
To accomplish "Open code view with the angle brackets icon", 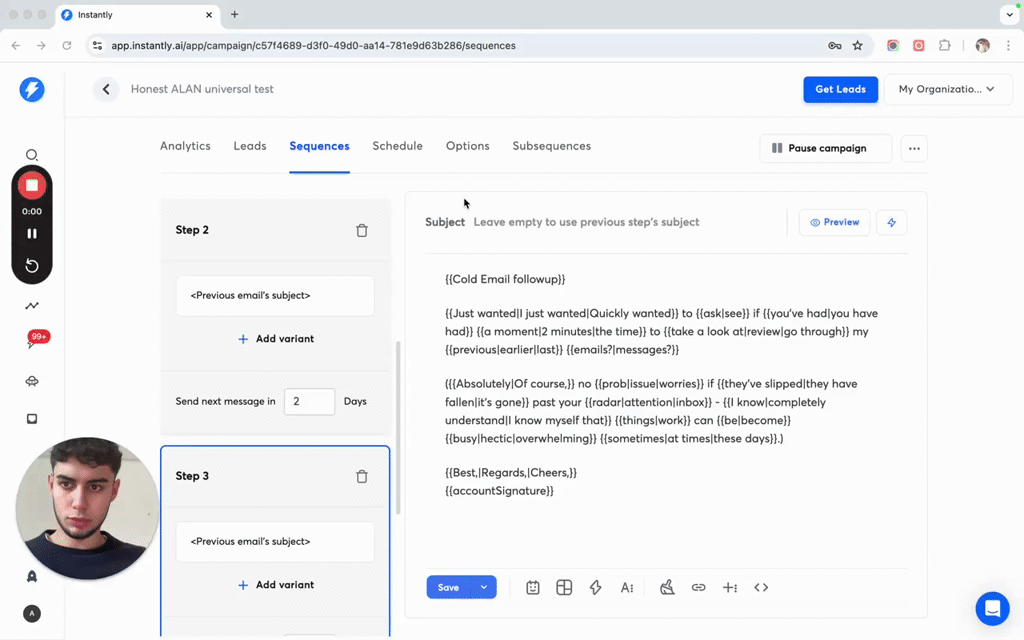I will 761,588.
